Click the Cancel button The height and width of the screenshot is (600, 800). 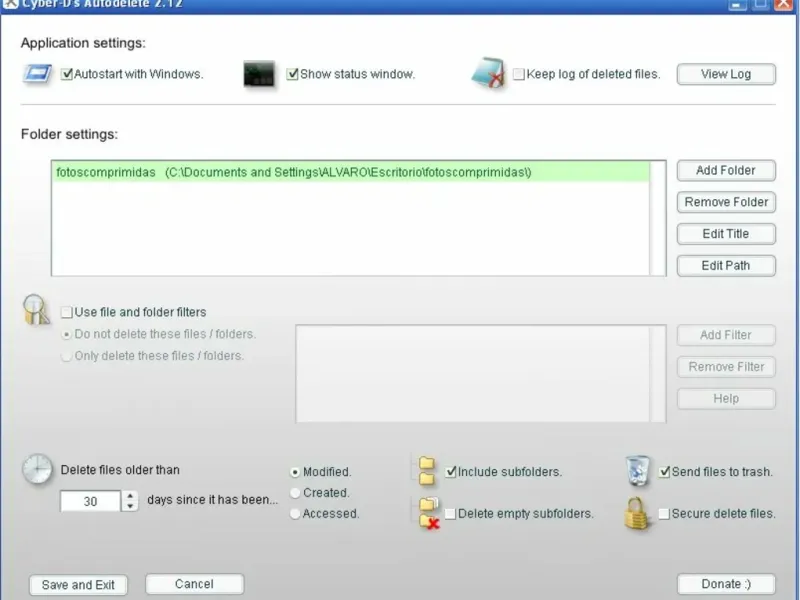194,584
